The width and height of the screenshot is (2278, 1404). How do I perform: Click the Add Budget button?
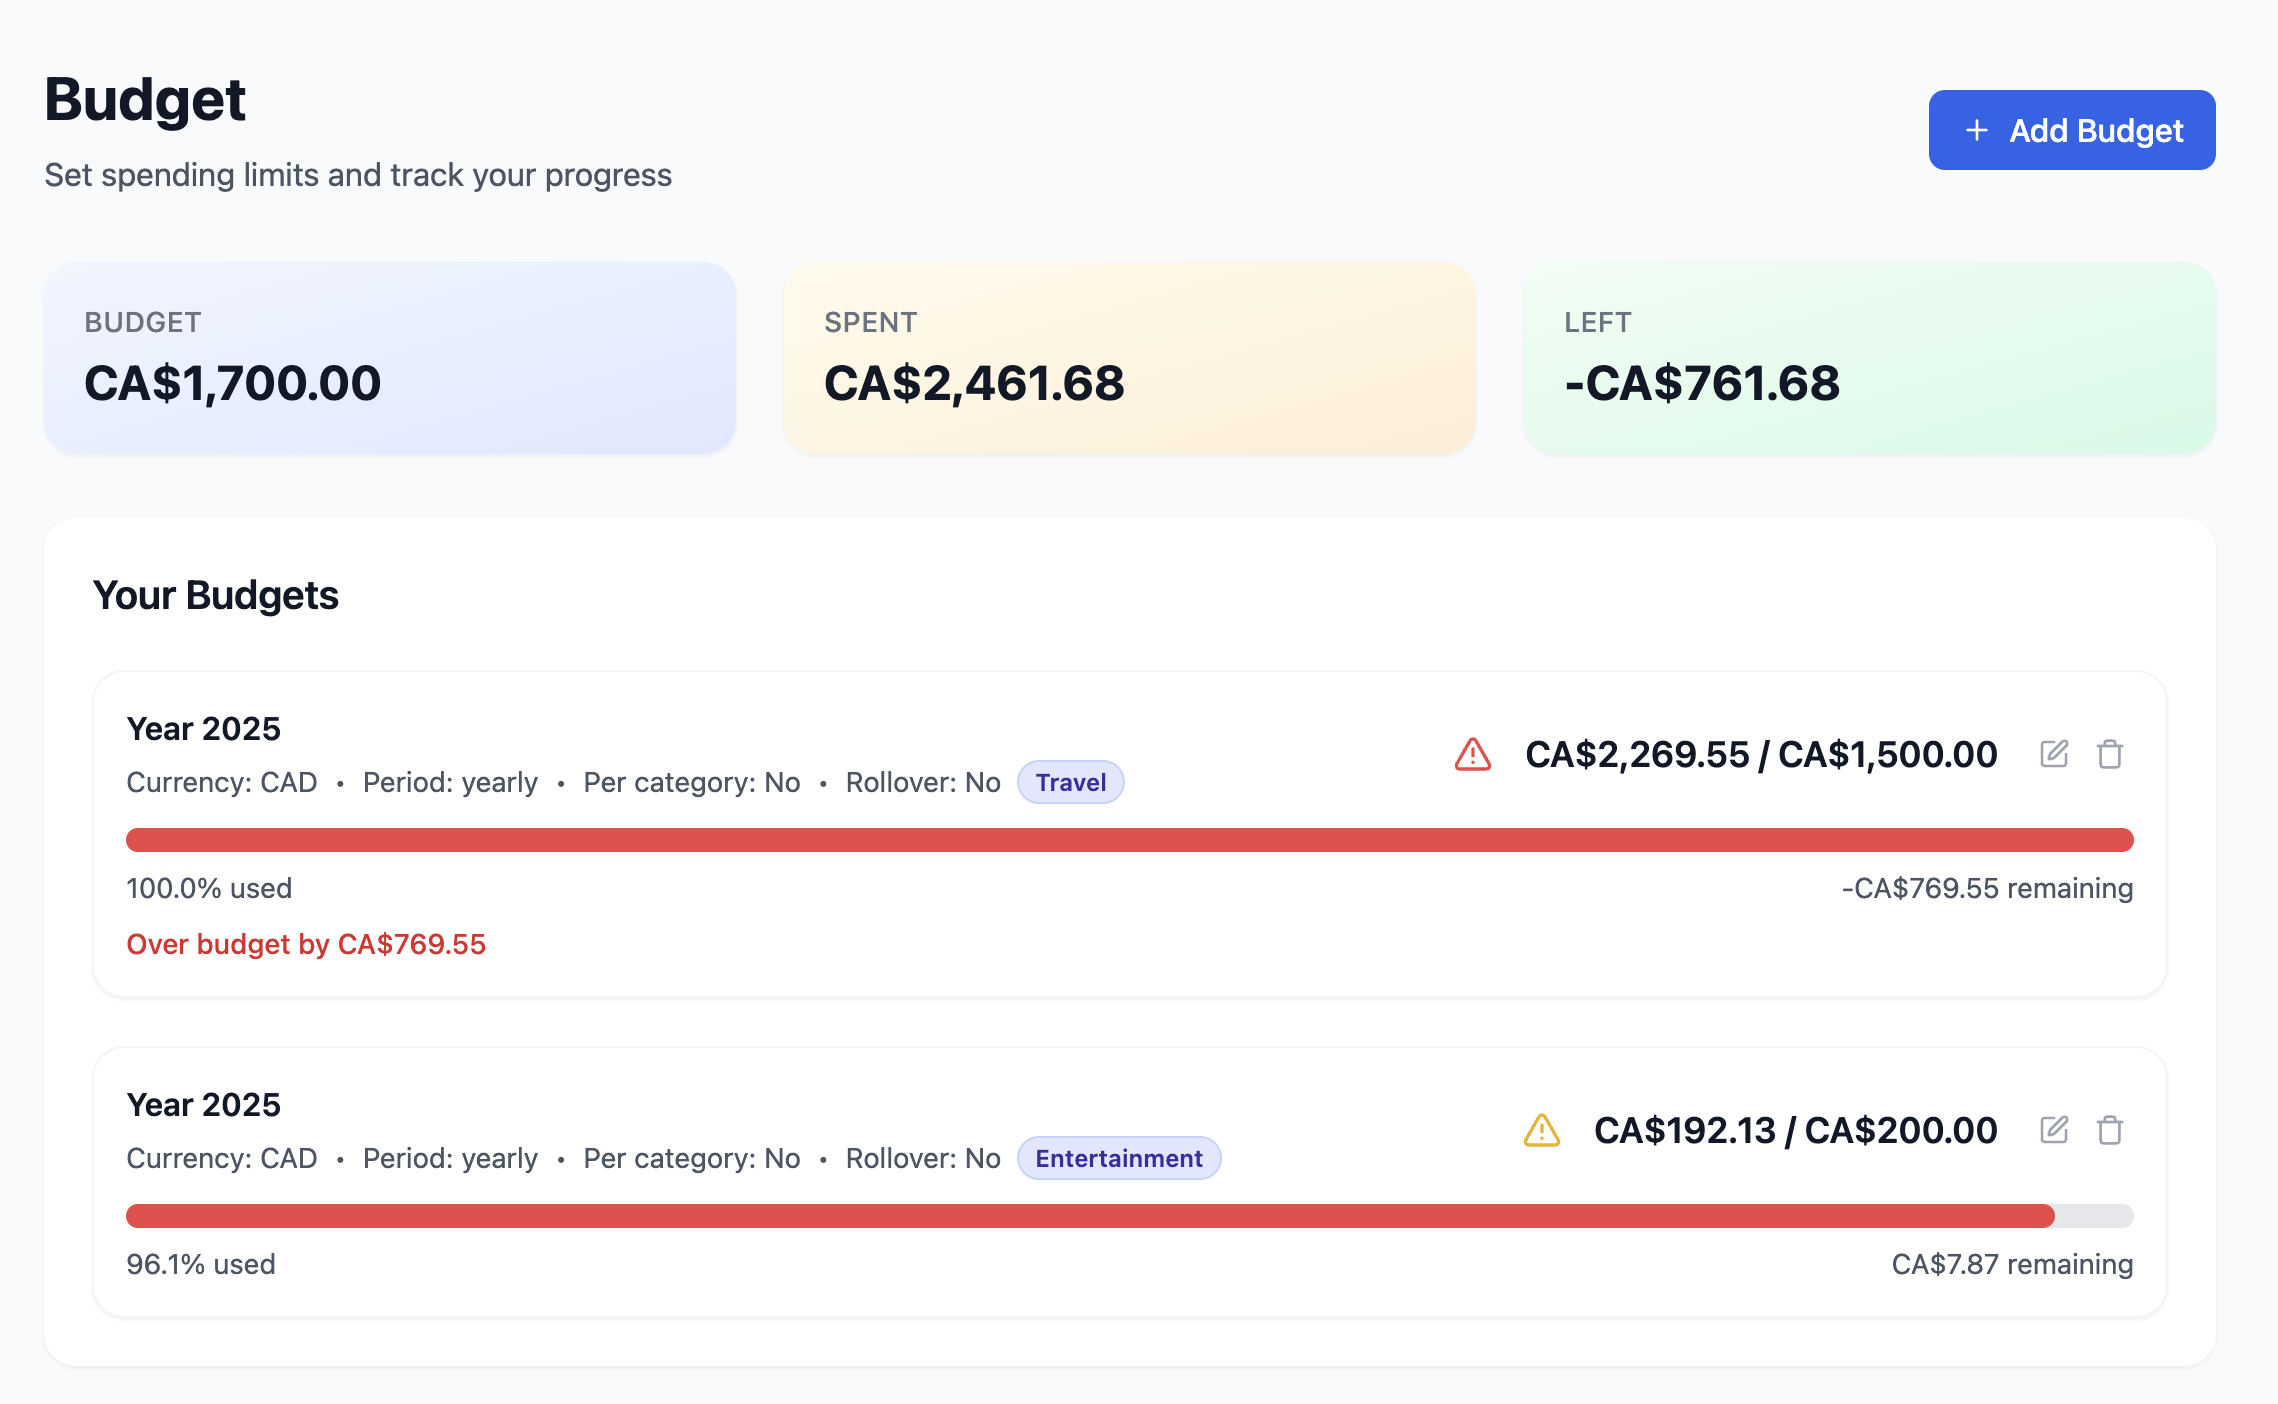click(2071, 129)
